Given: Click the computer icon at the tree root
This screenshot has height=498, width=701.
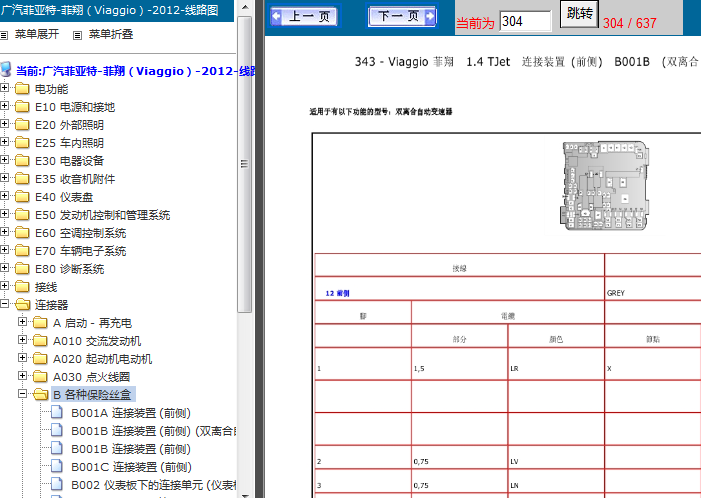Looking at the screenshot, I should point(6,70).
